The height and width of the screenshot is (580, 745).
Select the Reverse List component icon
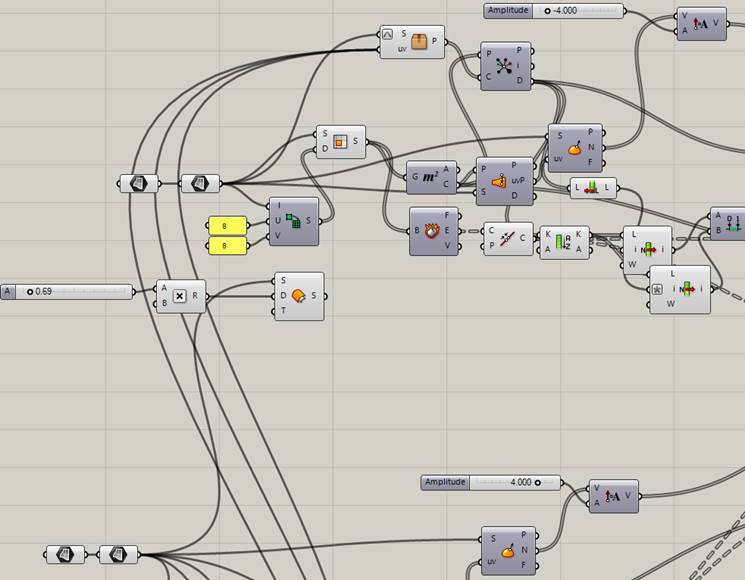tap(593, 188)
